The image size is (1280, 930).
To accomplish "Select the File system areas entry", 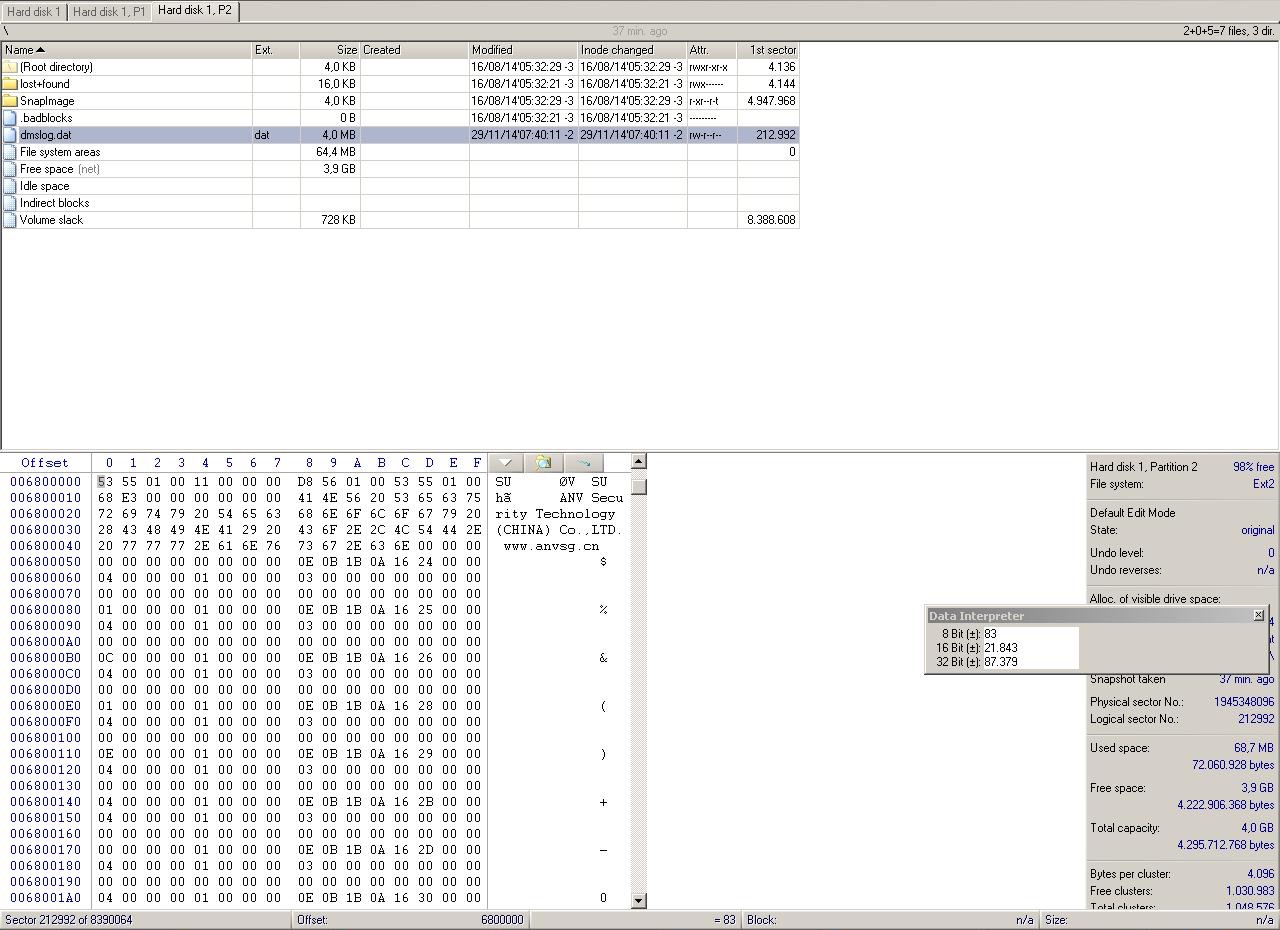I will pos(60,152).
